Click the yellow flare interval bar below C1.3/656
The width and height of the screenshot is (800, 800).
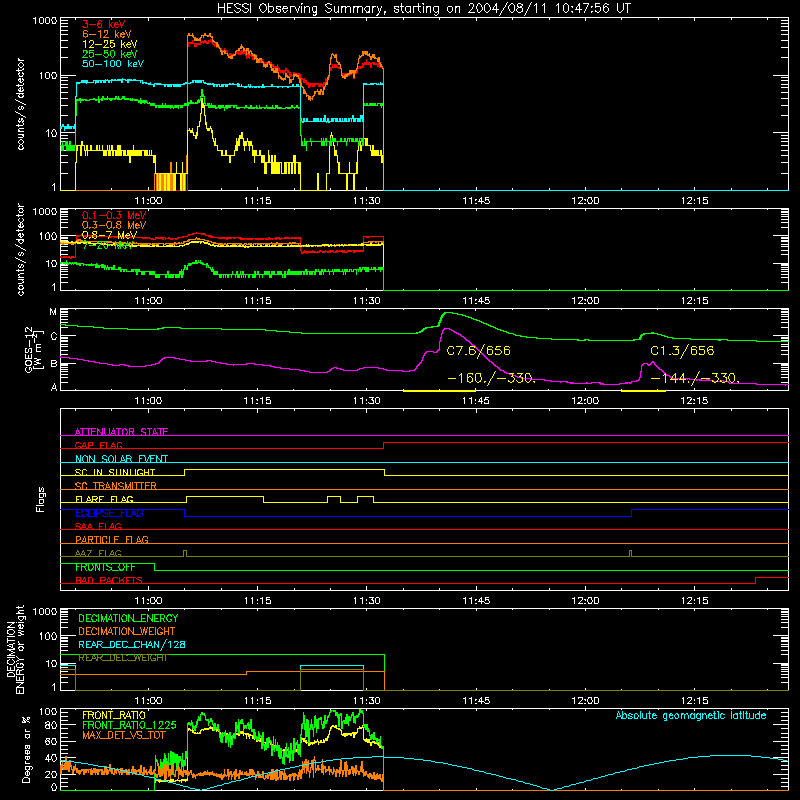click(643, 391)
